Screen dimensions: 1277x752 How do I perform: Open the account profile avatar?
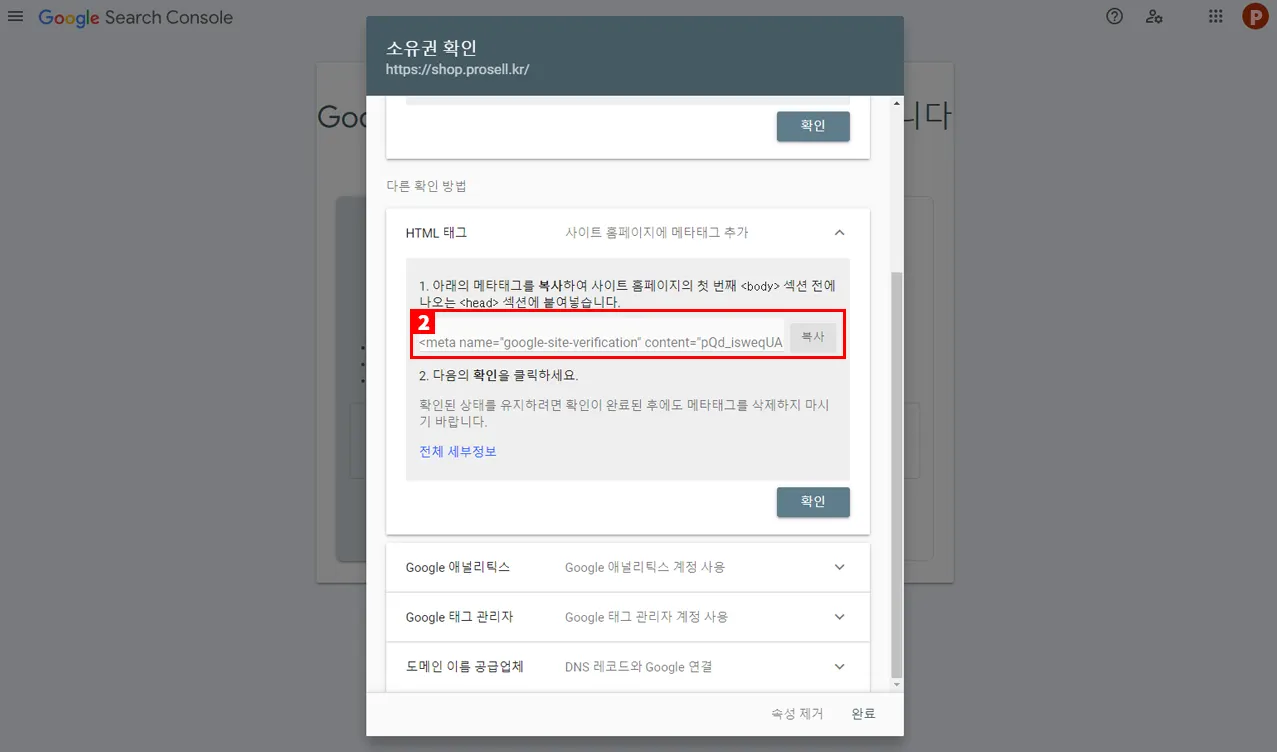tap(1255, 16)
